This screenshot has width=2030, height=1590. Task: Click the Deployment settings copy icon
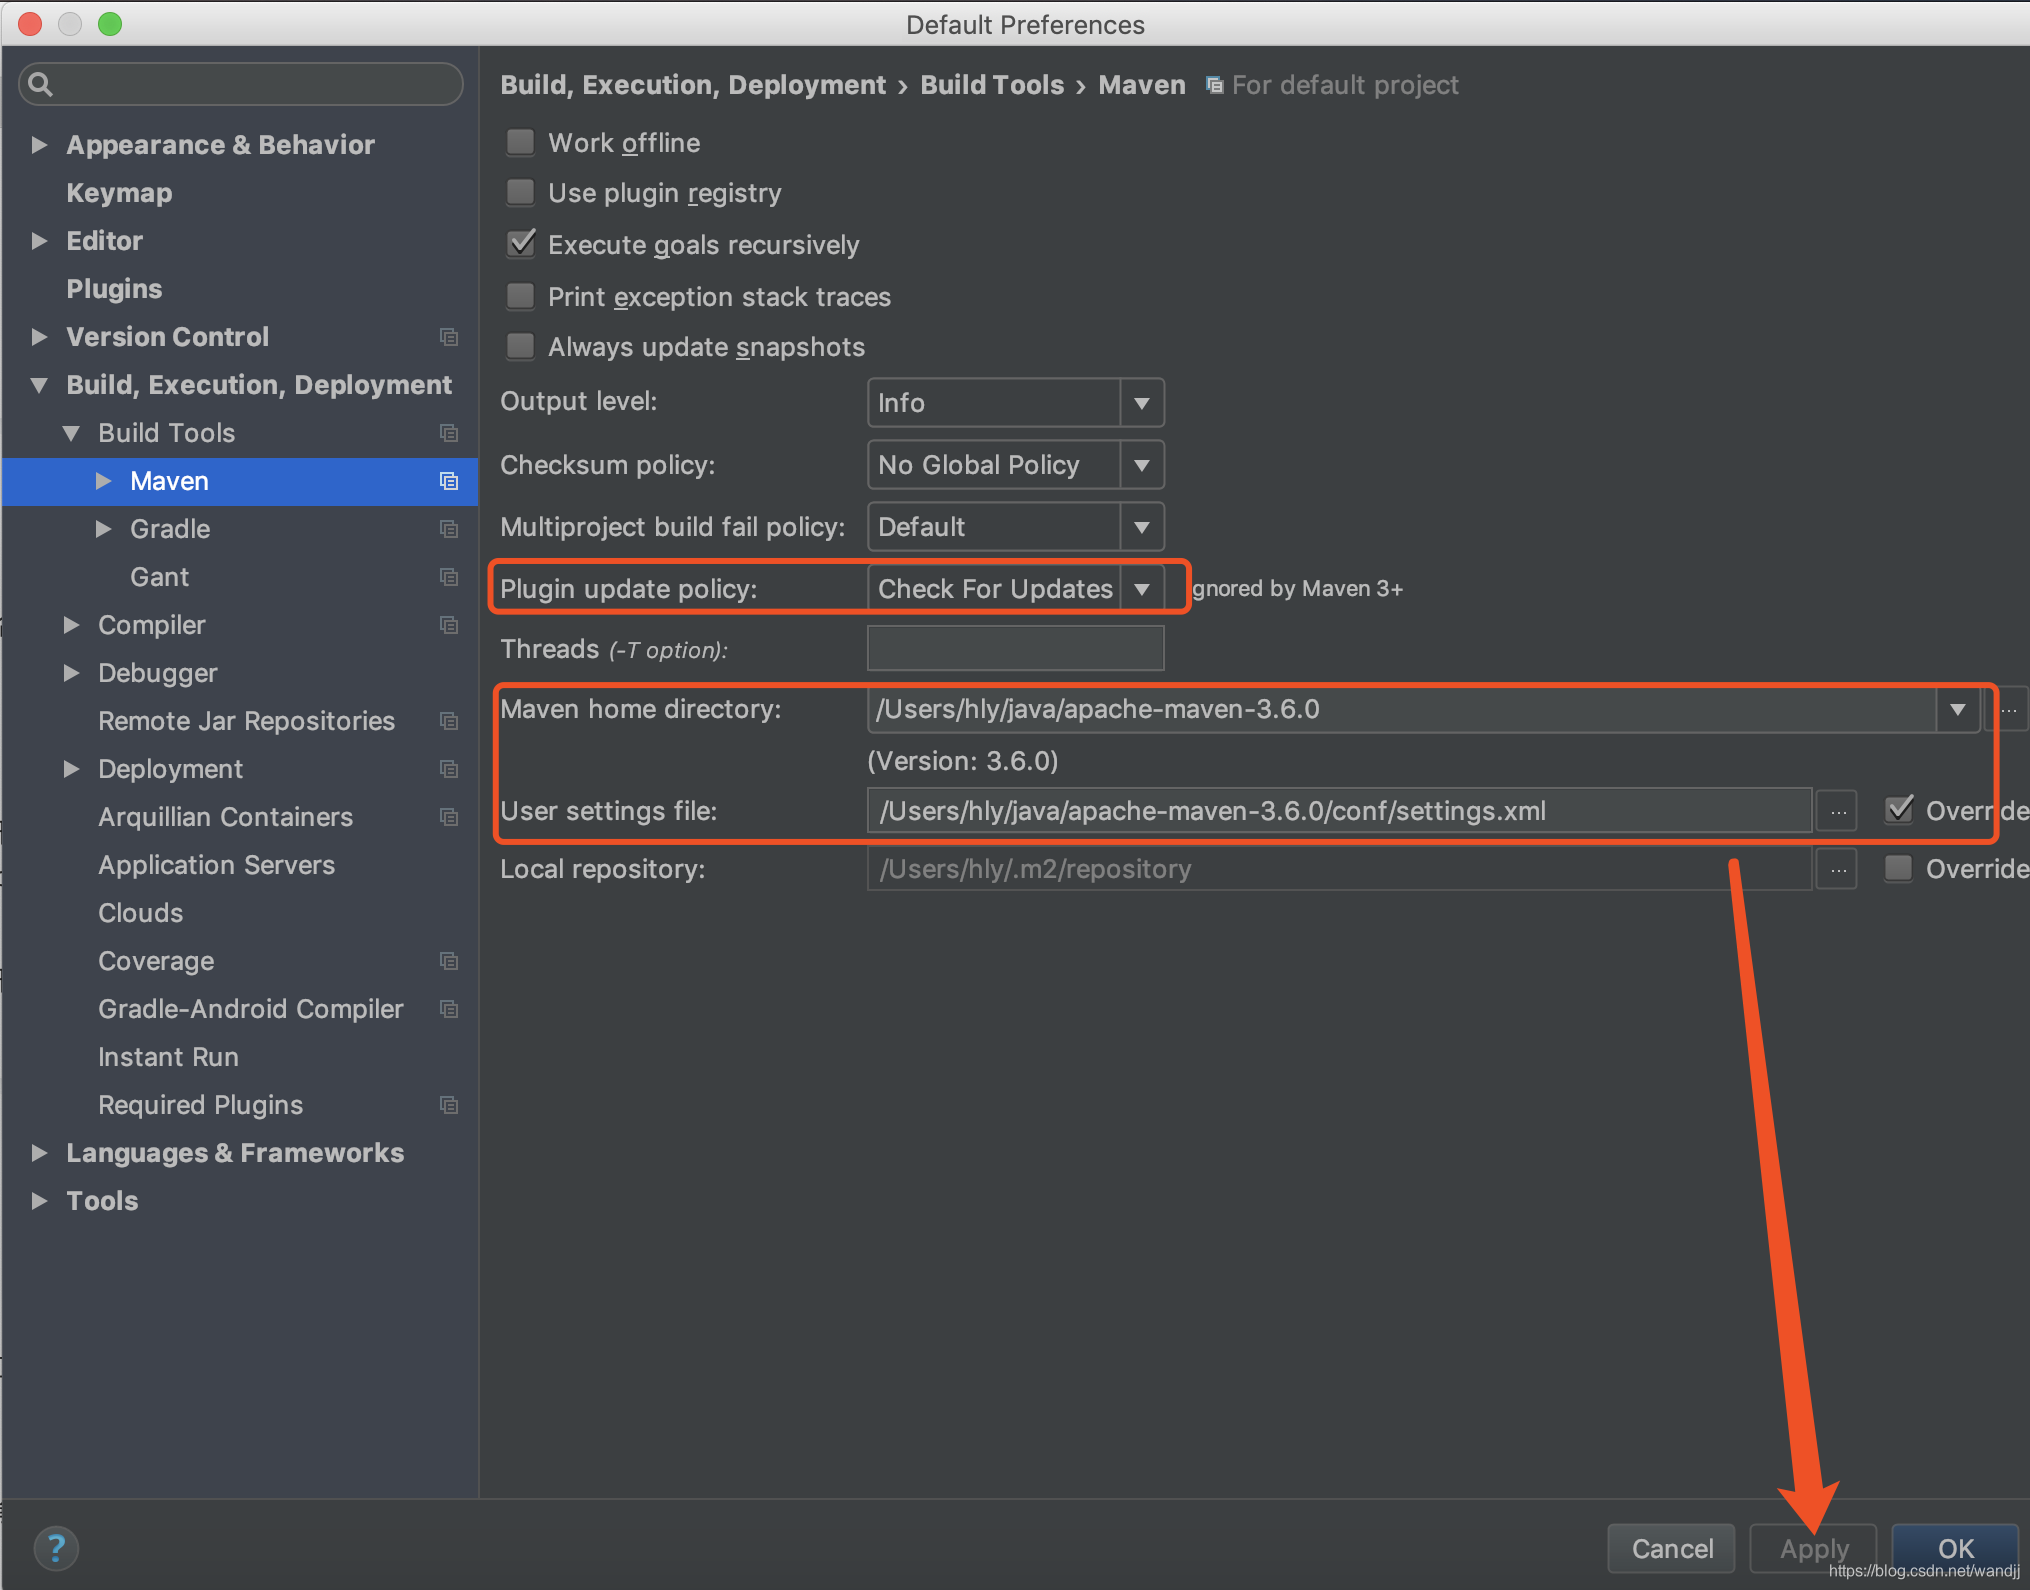(448, 769)
